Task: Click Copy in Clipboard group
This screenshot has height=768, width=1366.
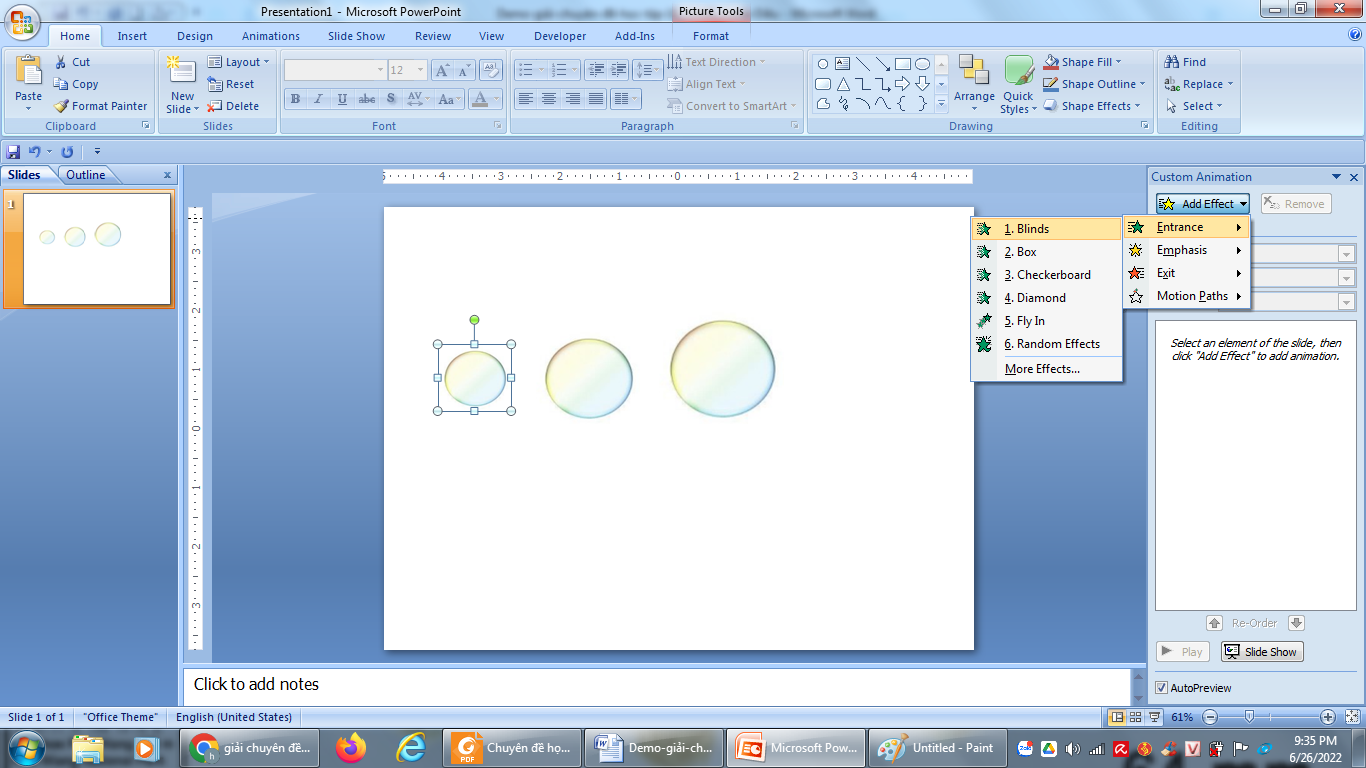Action: pos(76,84)
